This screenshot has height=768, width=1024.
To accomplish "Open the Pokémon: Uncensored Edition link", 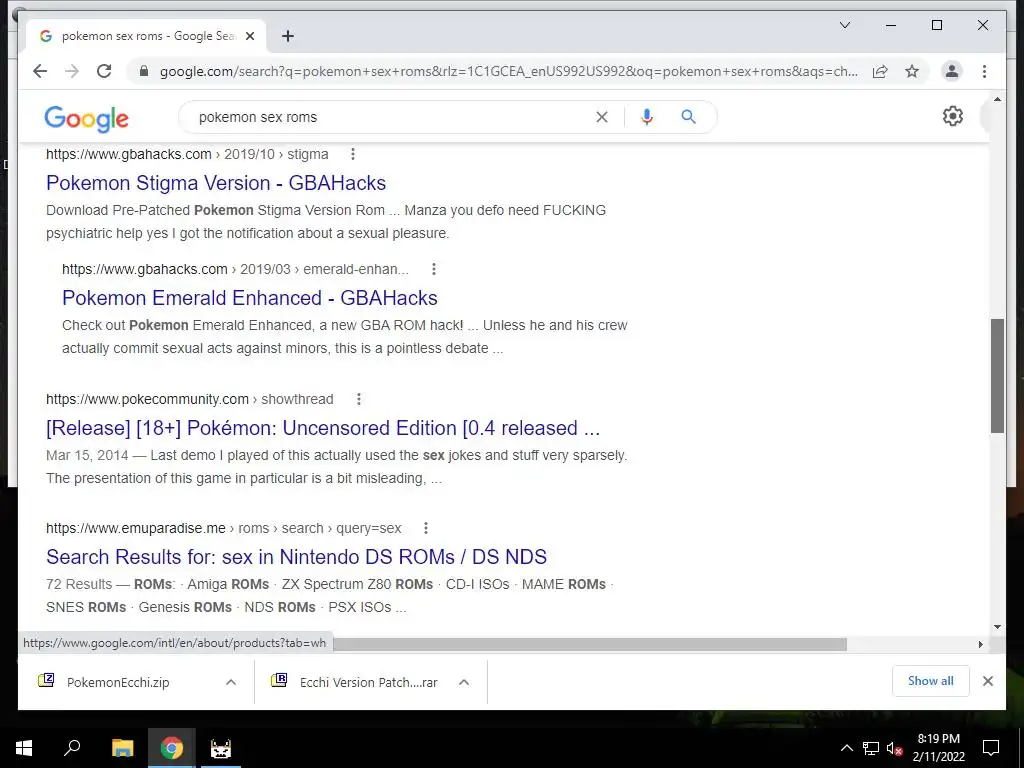I will tap(323, 428).
